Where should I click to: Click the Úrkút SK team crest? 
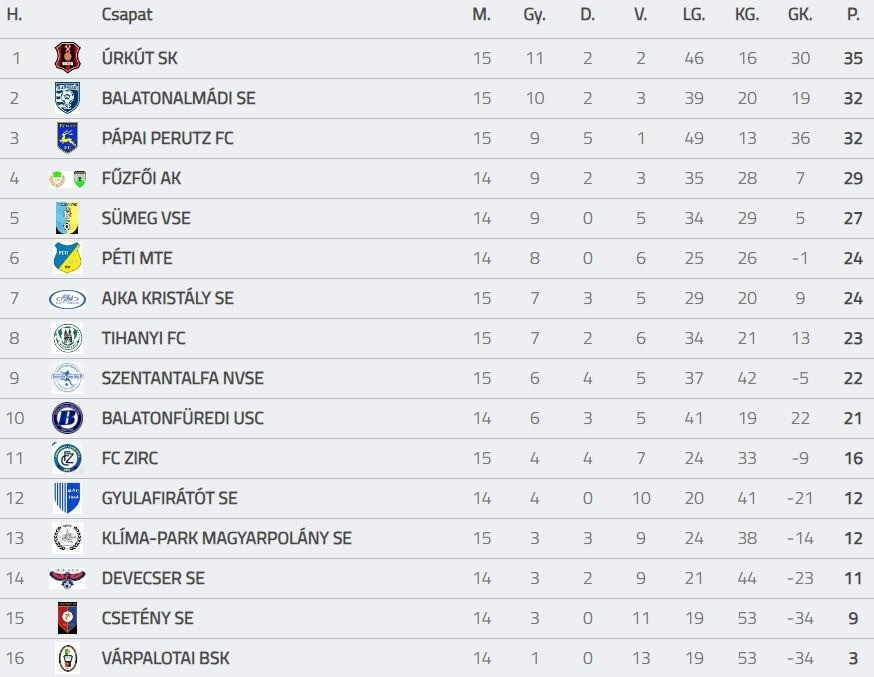67,58
